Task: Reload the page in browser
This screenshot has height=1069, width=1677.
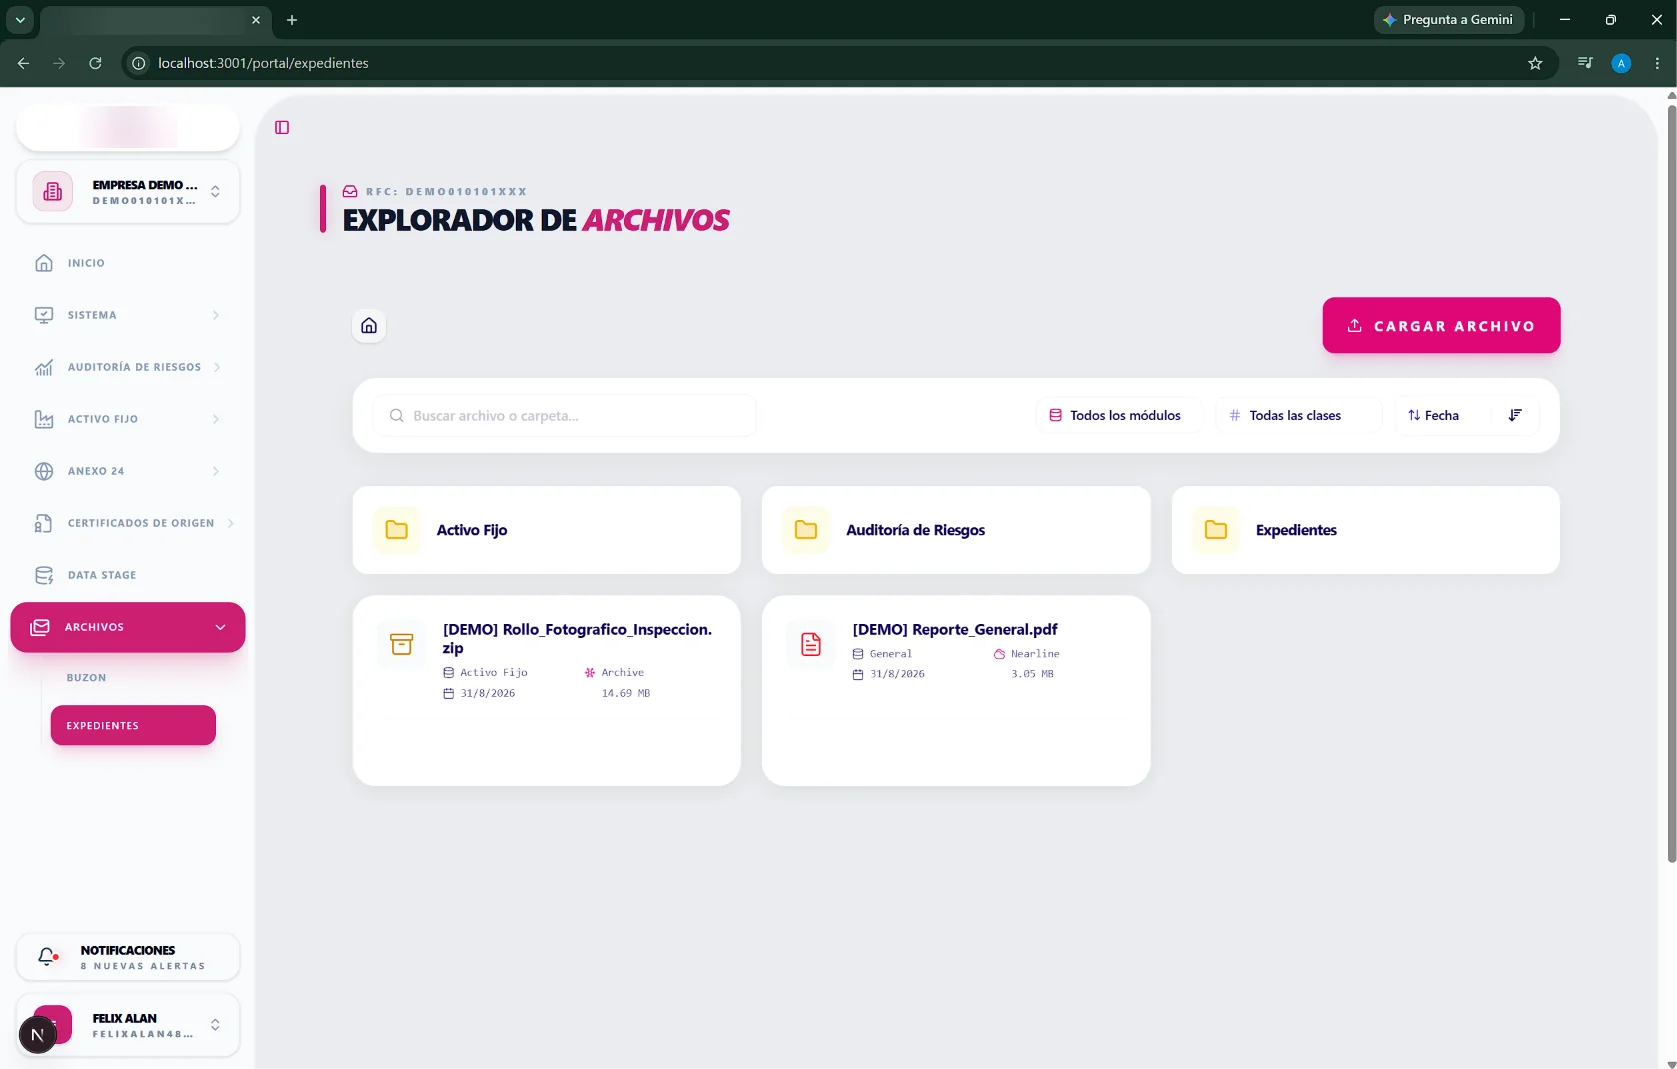Action: tap(95, 63)
